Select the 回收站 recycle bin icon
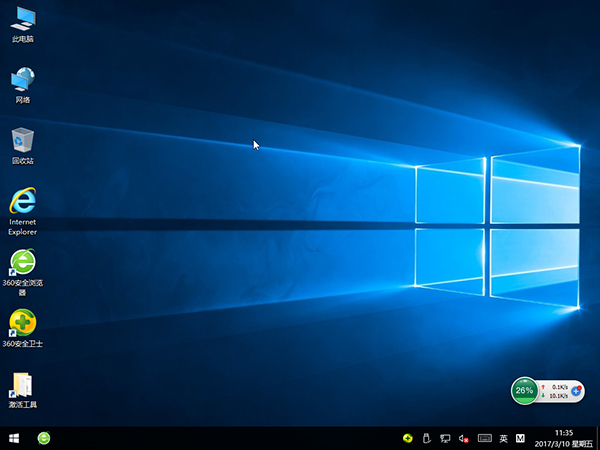 coord(23,146)
